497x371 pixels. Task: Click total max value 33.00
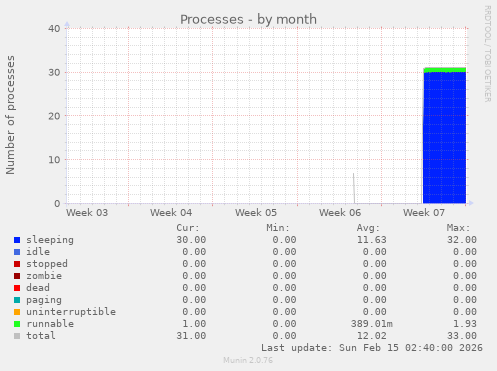pyautogui.click(x=462, y=336)
